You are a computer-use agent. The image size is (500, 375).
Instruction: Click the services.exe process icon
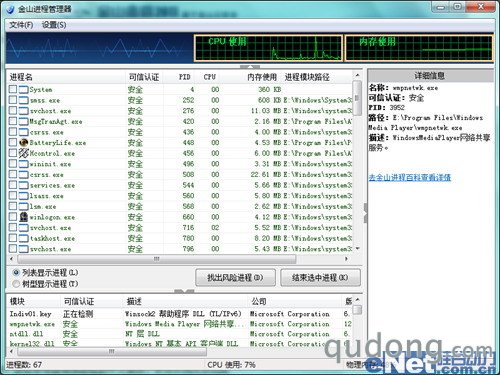(x=23, y=185)
